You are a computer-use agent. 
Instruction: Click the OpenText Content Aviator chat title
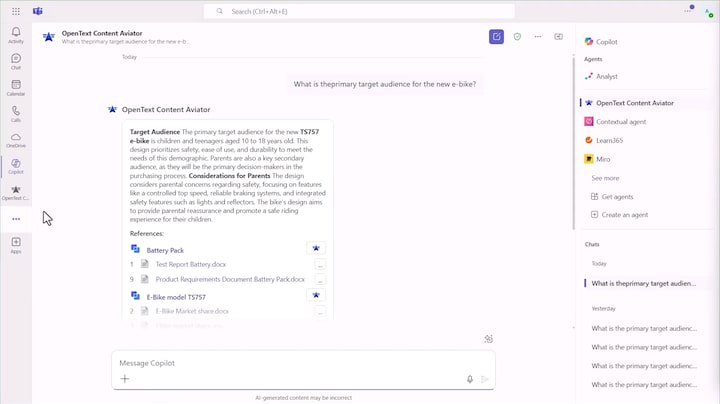[102, 33]
